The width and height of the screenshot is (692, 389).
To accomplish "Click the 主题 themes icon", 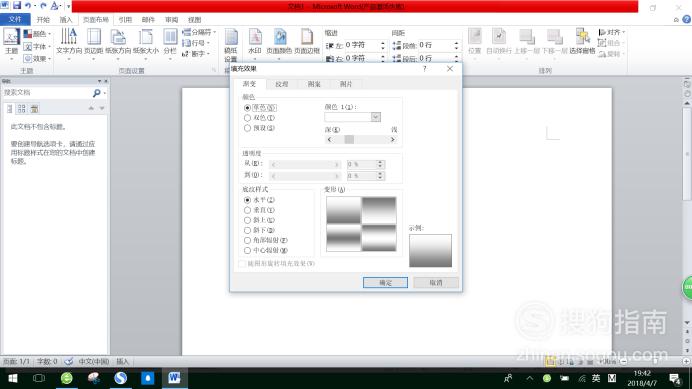I will [x=11, y=43].
